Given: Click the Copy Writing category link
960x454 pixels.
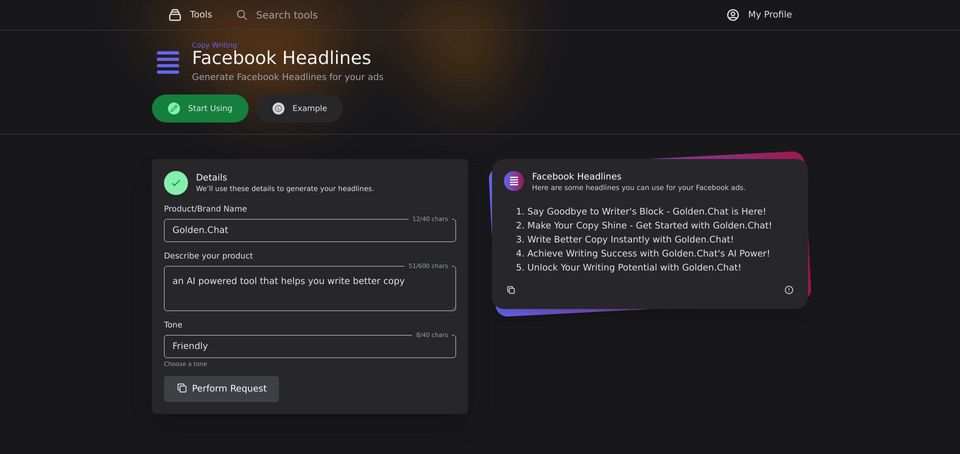Looking at the screenshot, I should pos(214,45).
